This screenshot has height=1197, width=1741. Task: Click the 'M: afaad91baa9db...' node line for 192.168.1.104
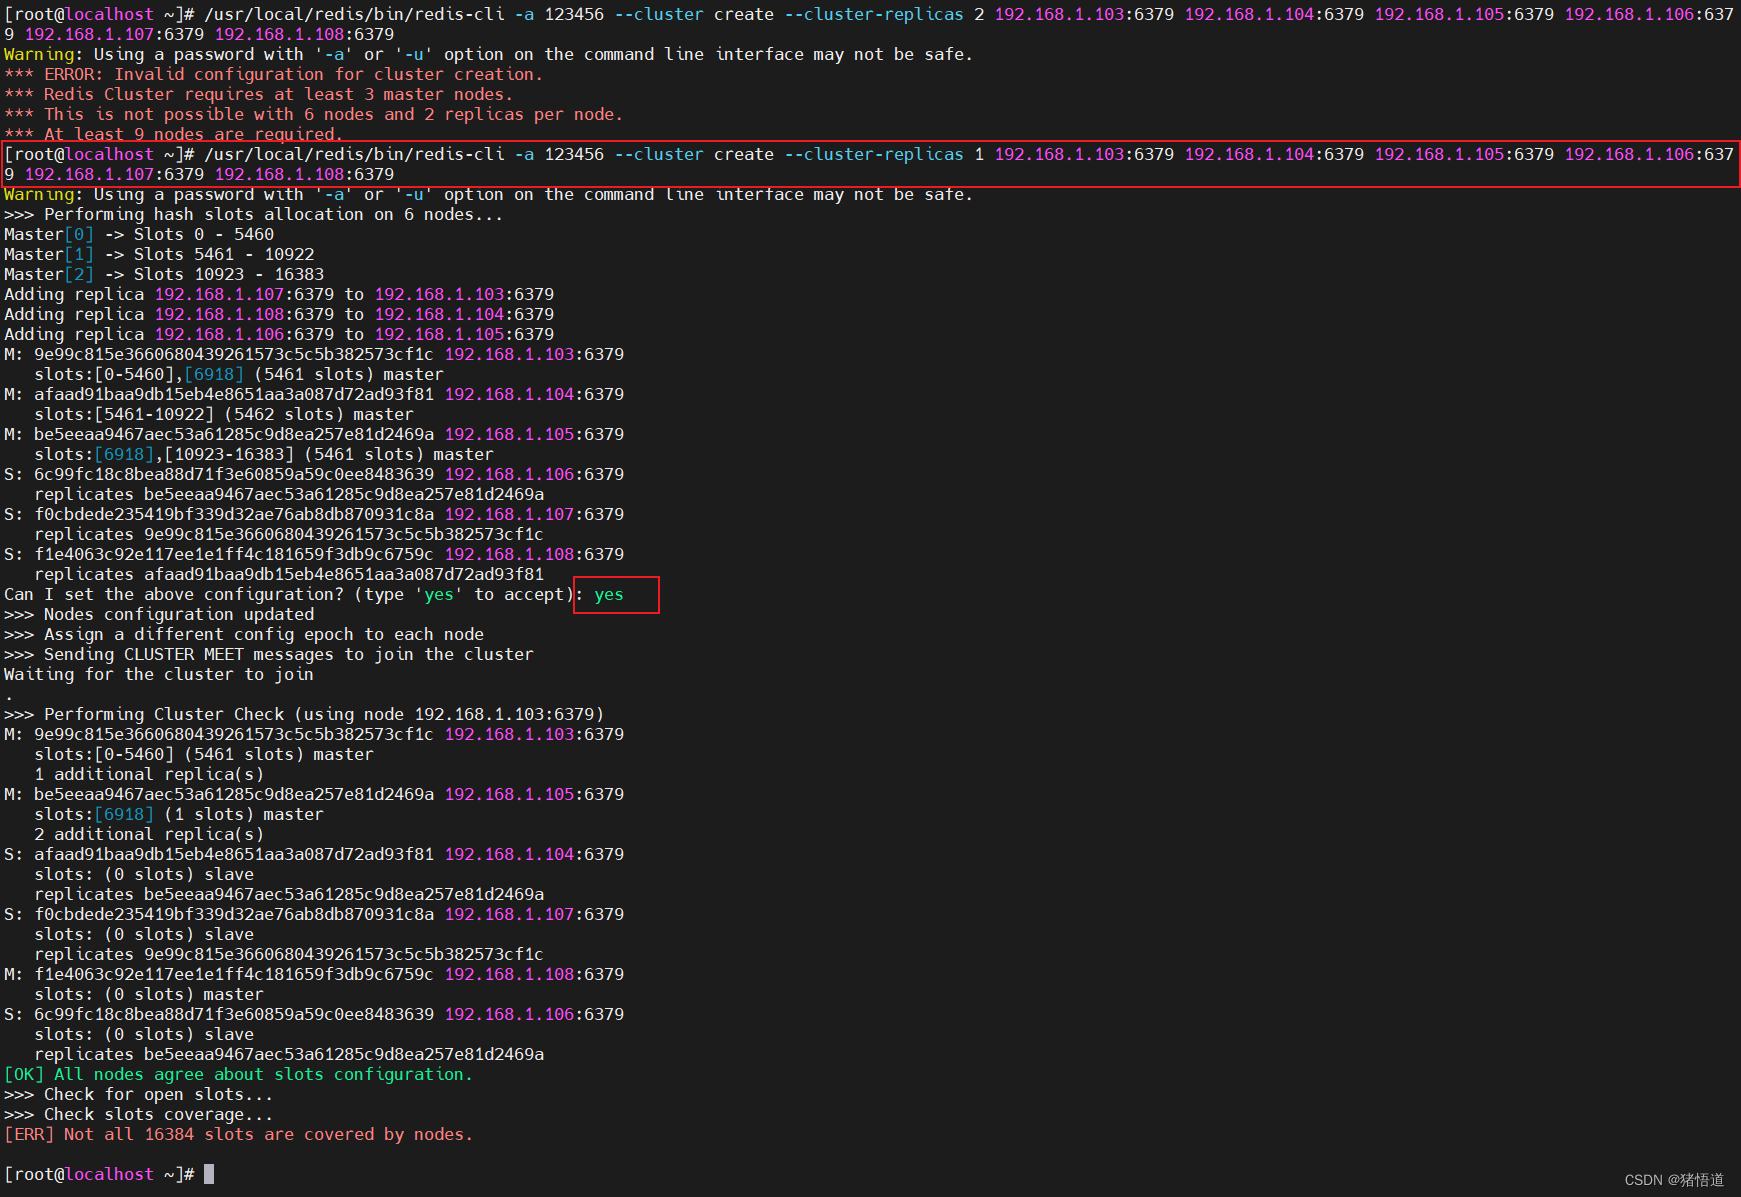point(314,394)
